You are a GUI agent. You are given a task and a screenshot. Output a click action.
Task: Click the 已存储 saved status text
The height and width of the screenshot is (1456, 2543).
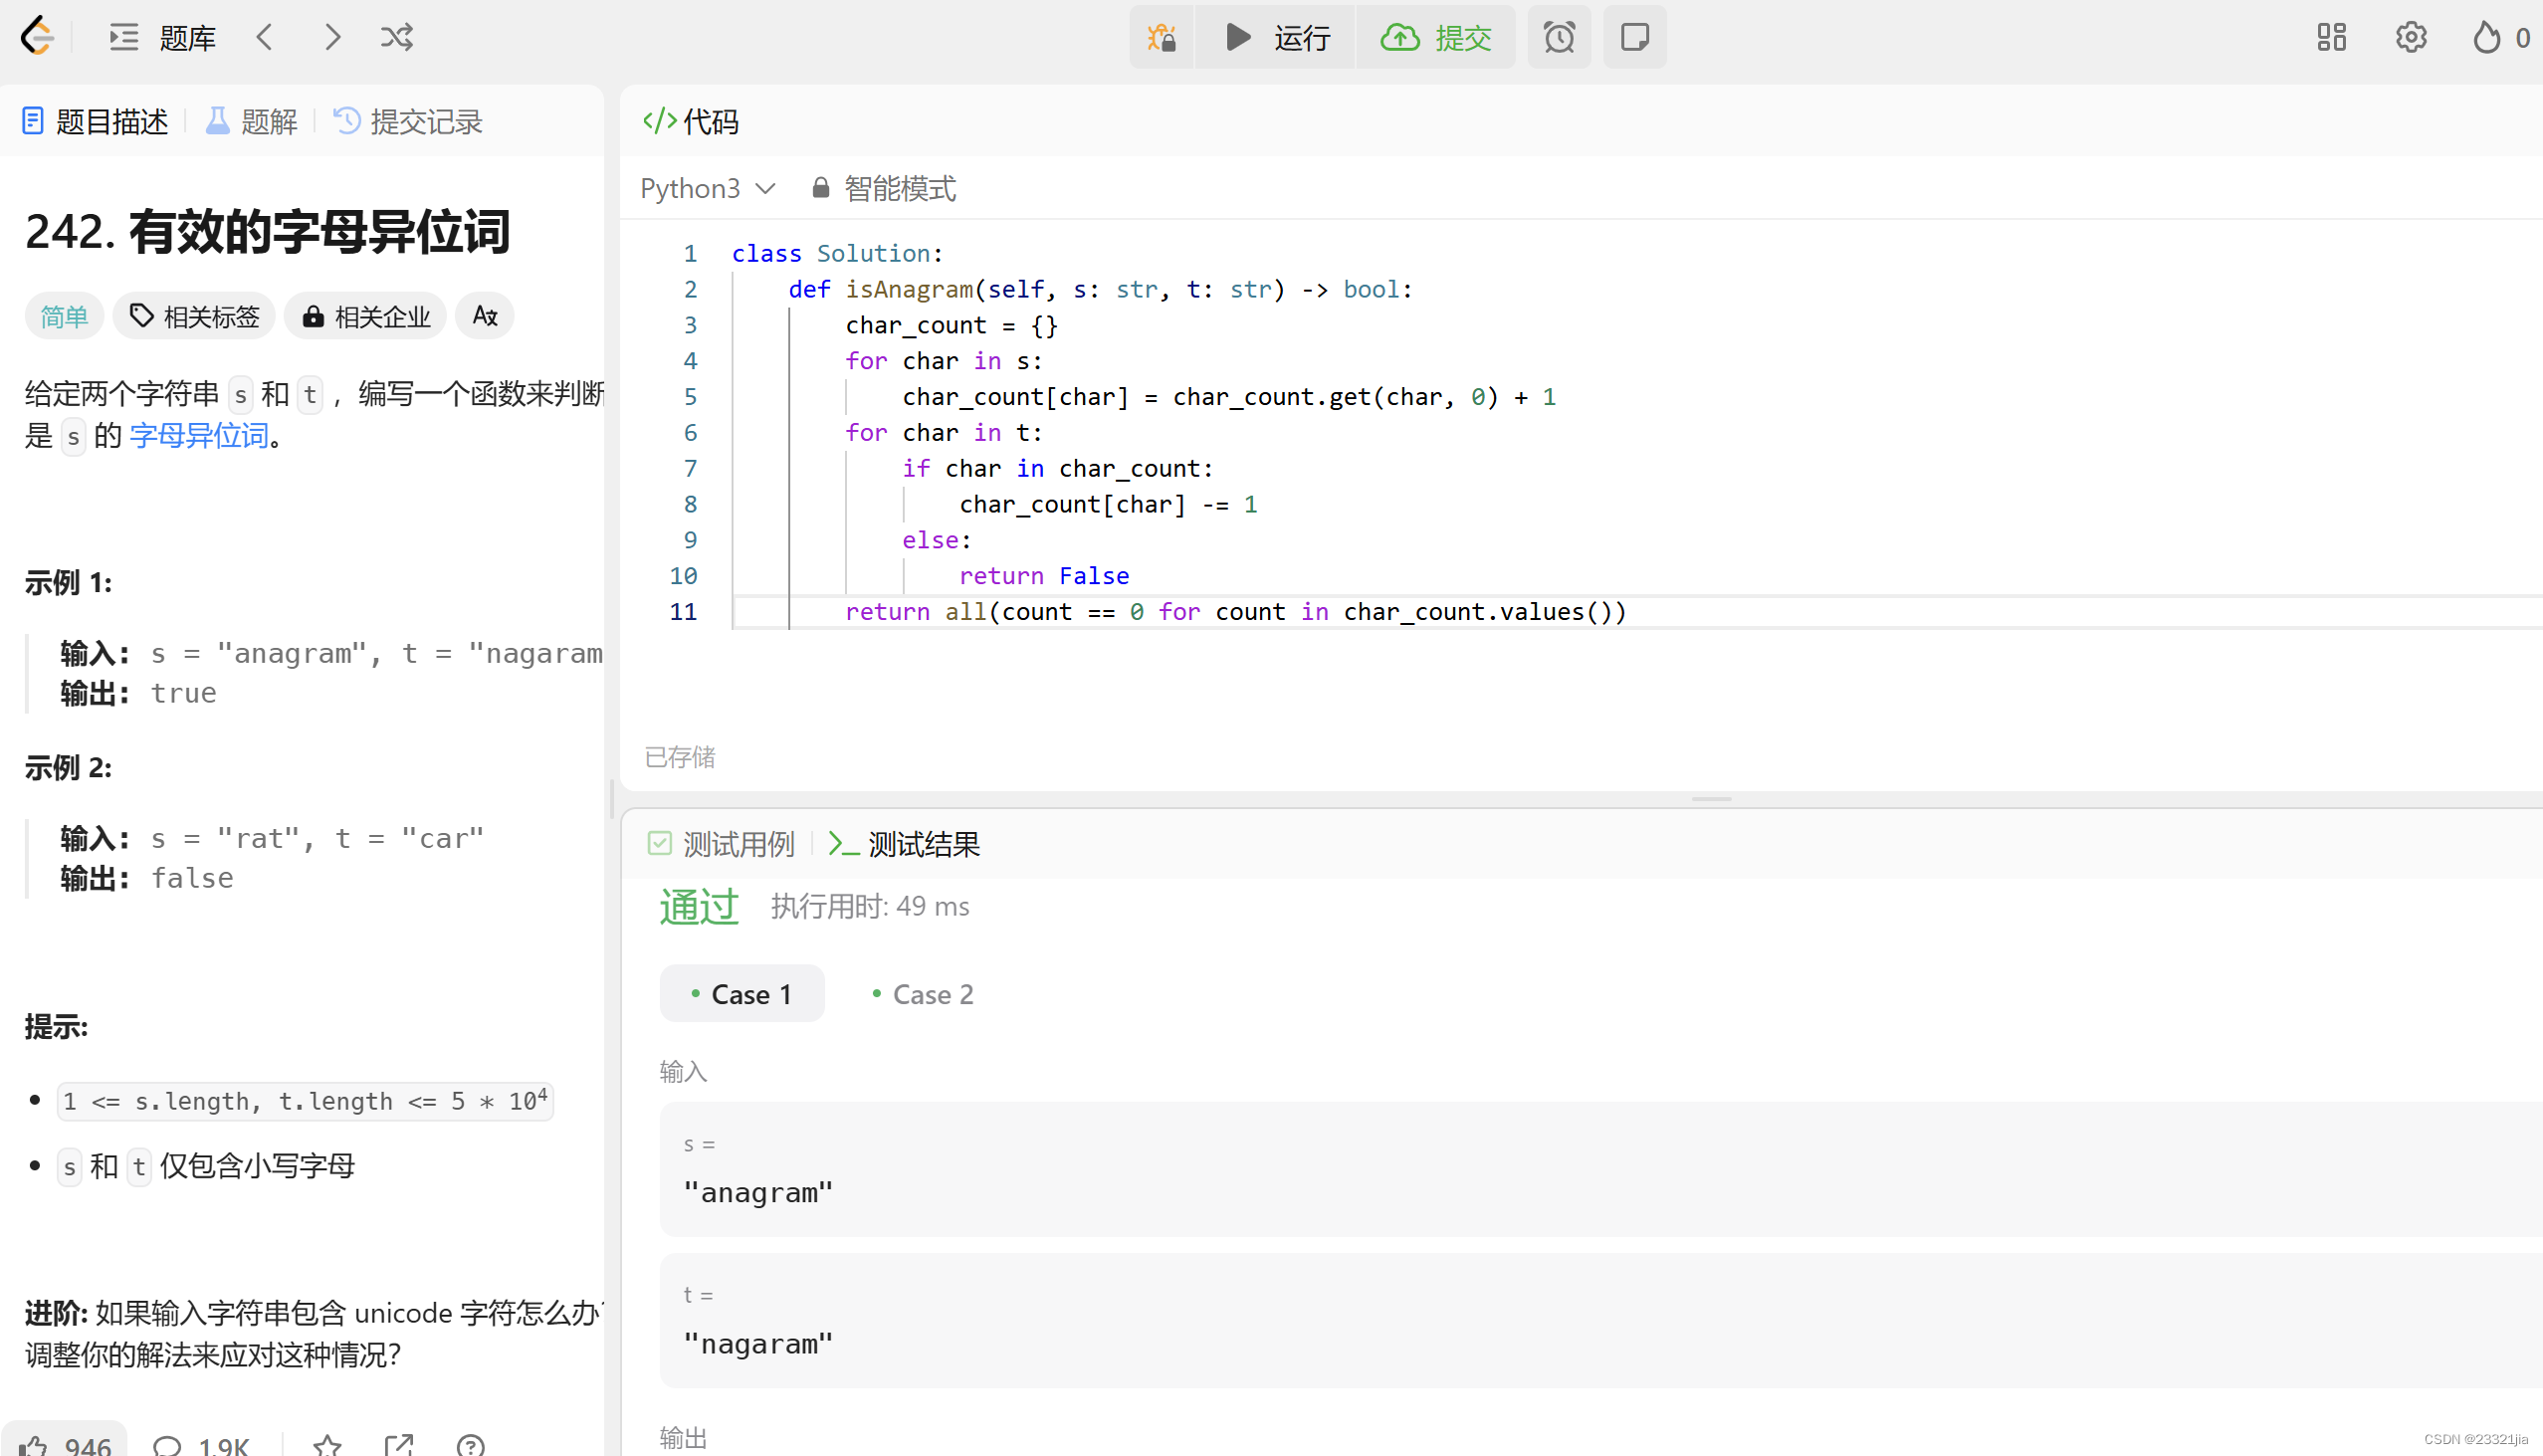(680, 757)
